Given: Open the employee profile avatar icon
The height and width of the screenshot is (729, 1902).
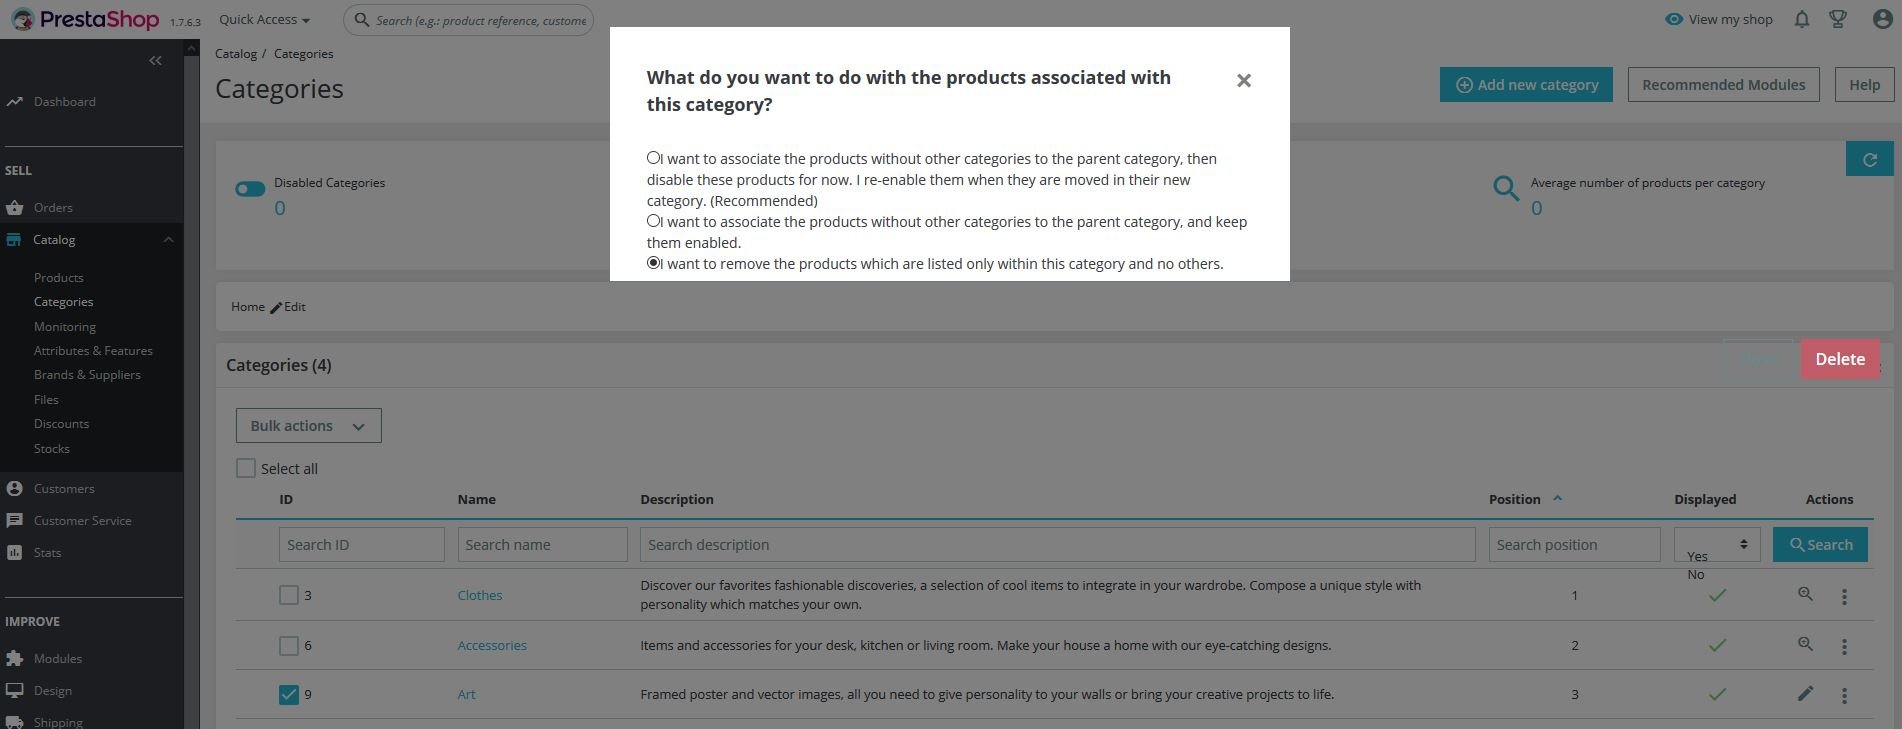Looking at the screenshot, I should tap(1881, 20).
